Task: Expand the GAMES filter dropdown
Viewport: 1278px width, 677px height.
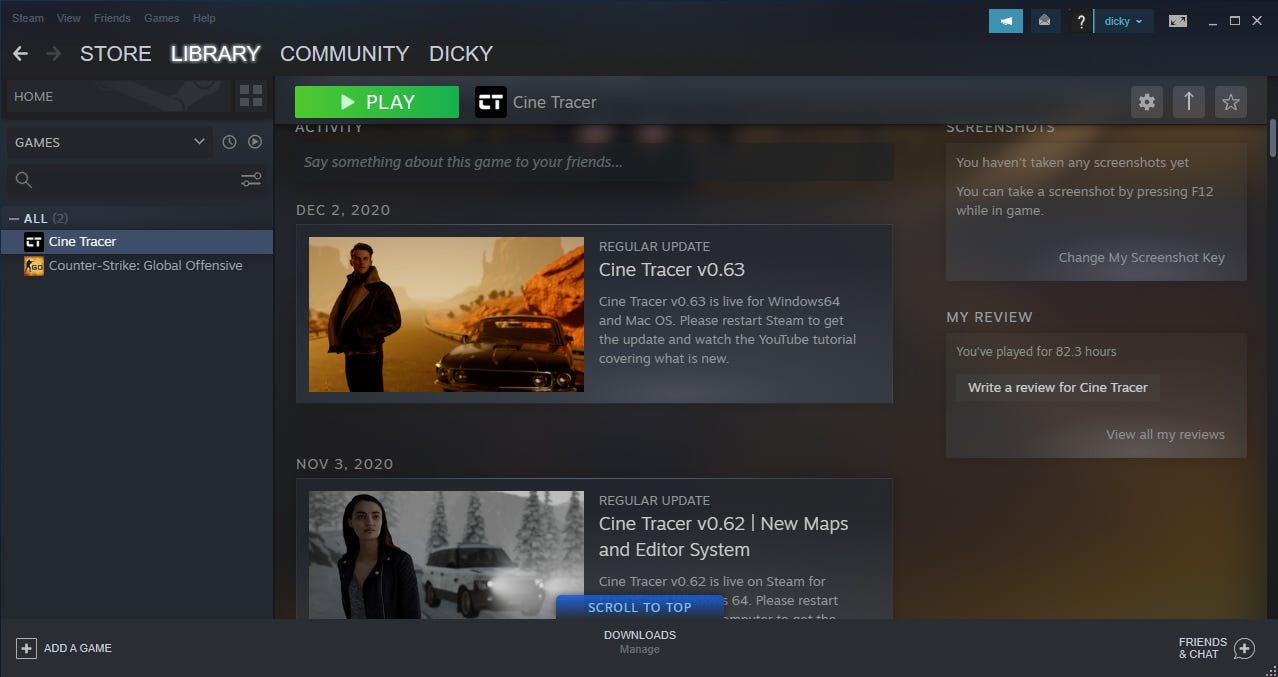Action: point(109,142)
